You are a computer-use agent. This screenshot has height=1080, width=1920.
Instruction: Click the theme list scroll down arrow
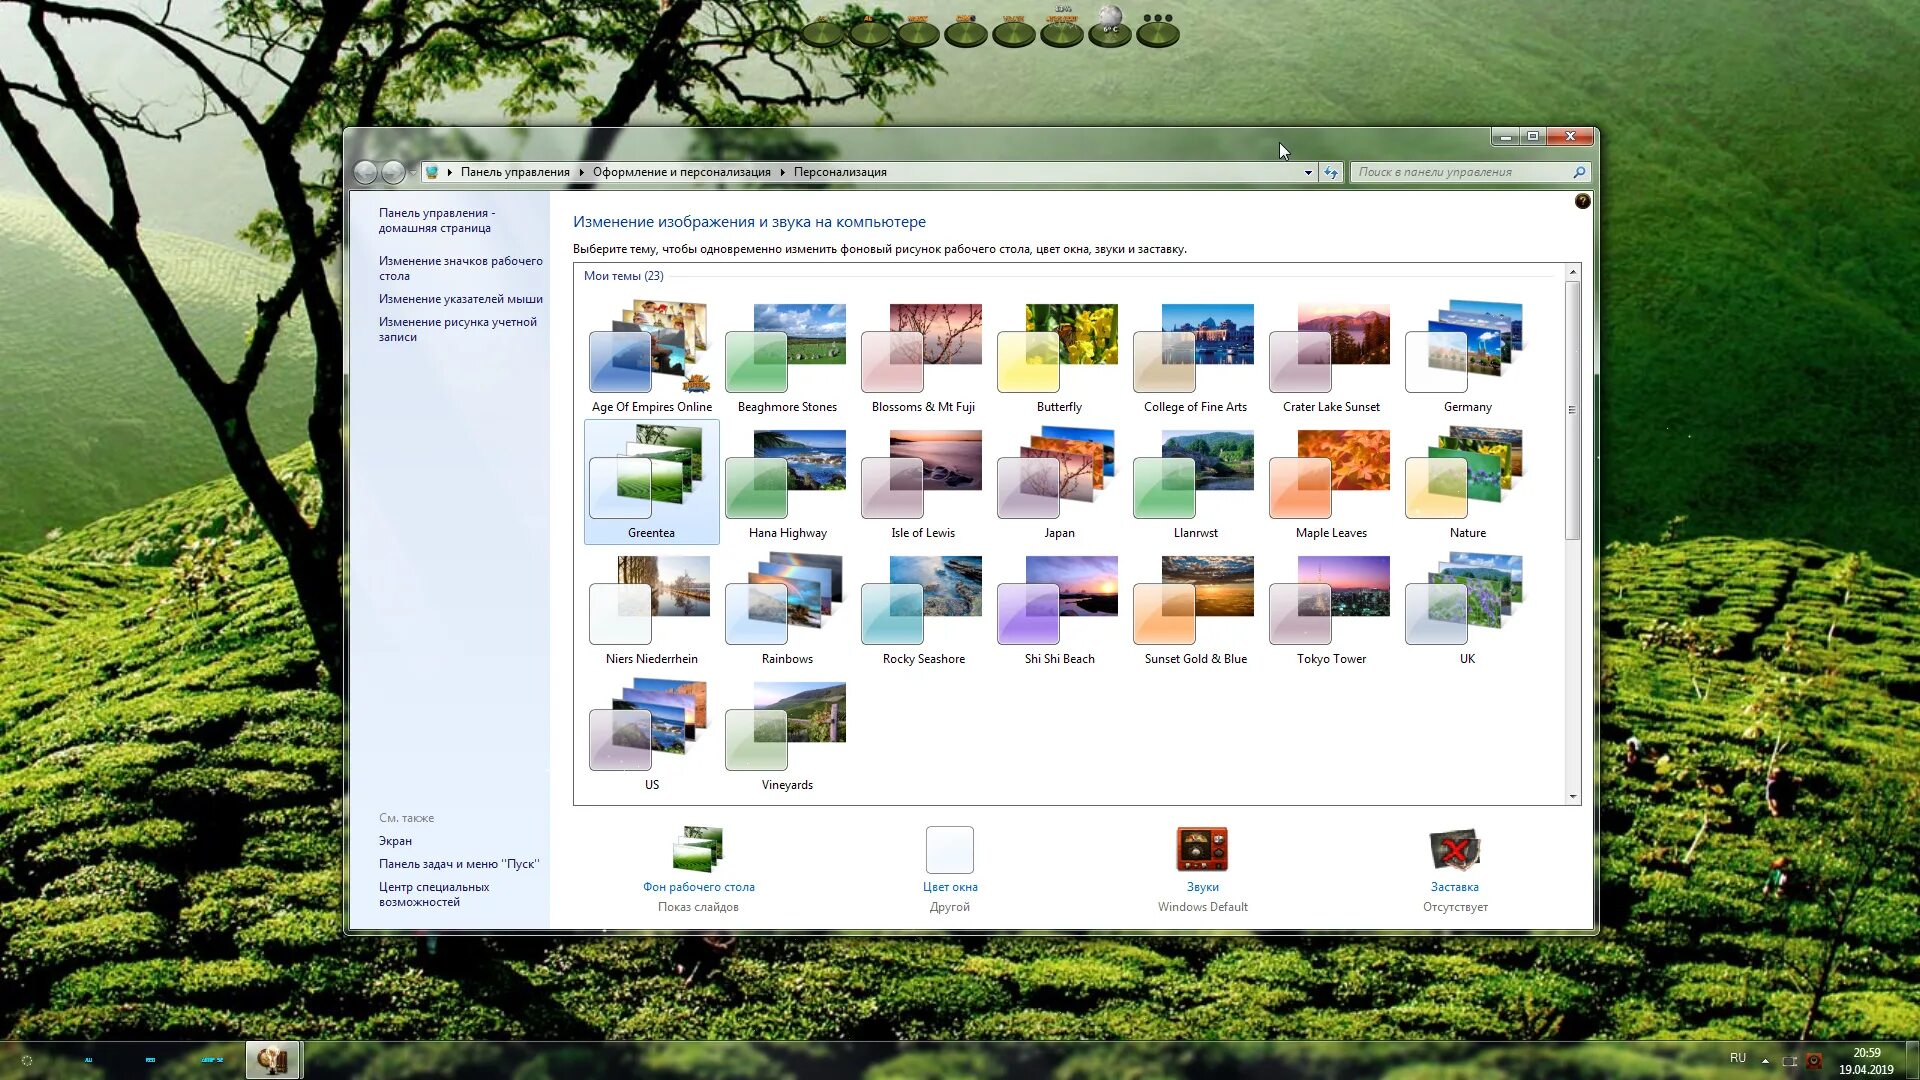coord(1573,797)
